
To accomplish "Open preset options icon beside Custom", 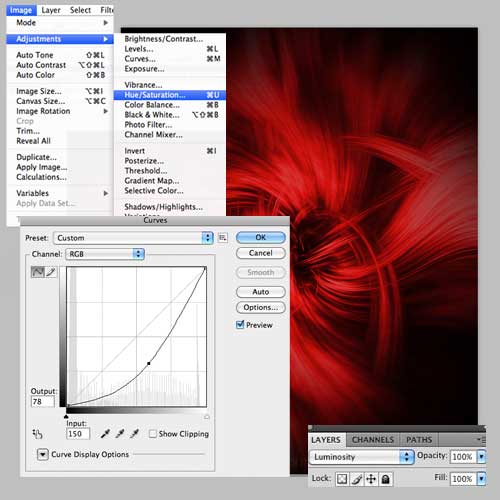I will pos(223,238).
